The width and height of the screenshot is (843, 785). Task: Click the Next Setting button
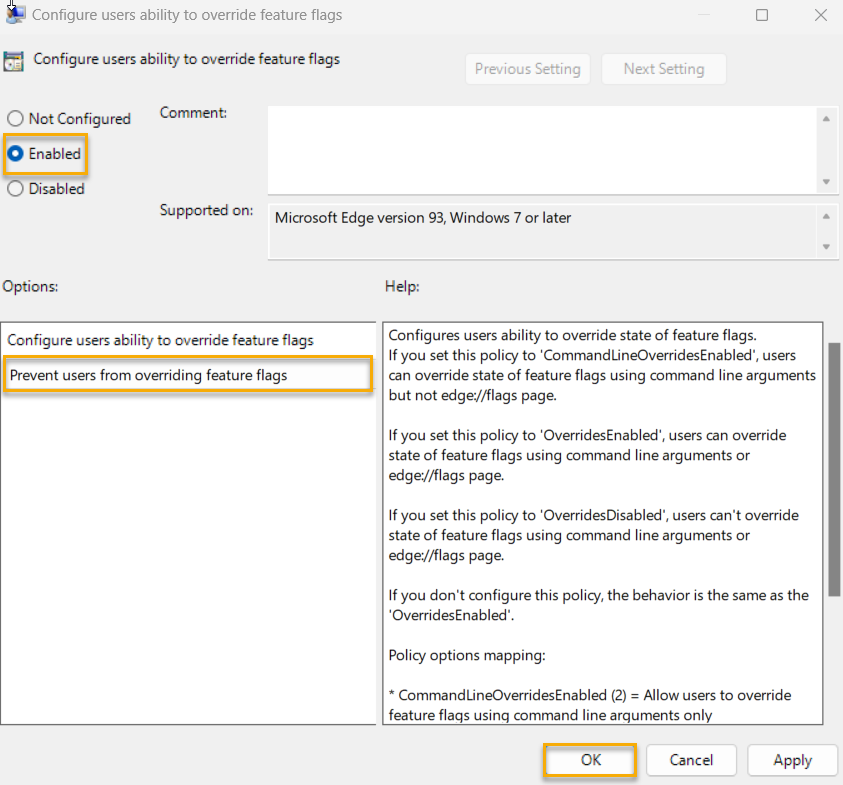pos(663,68)
